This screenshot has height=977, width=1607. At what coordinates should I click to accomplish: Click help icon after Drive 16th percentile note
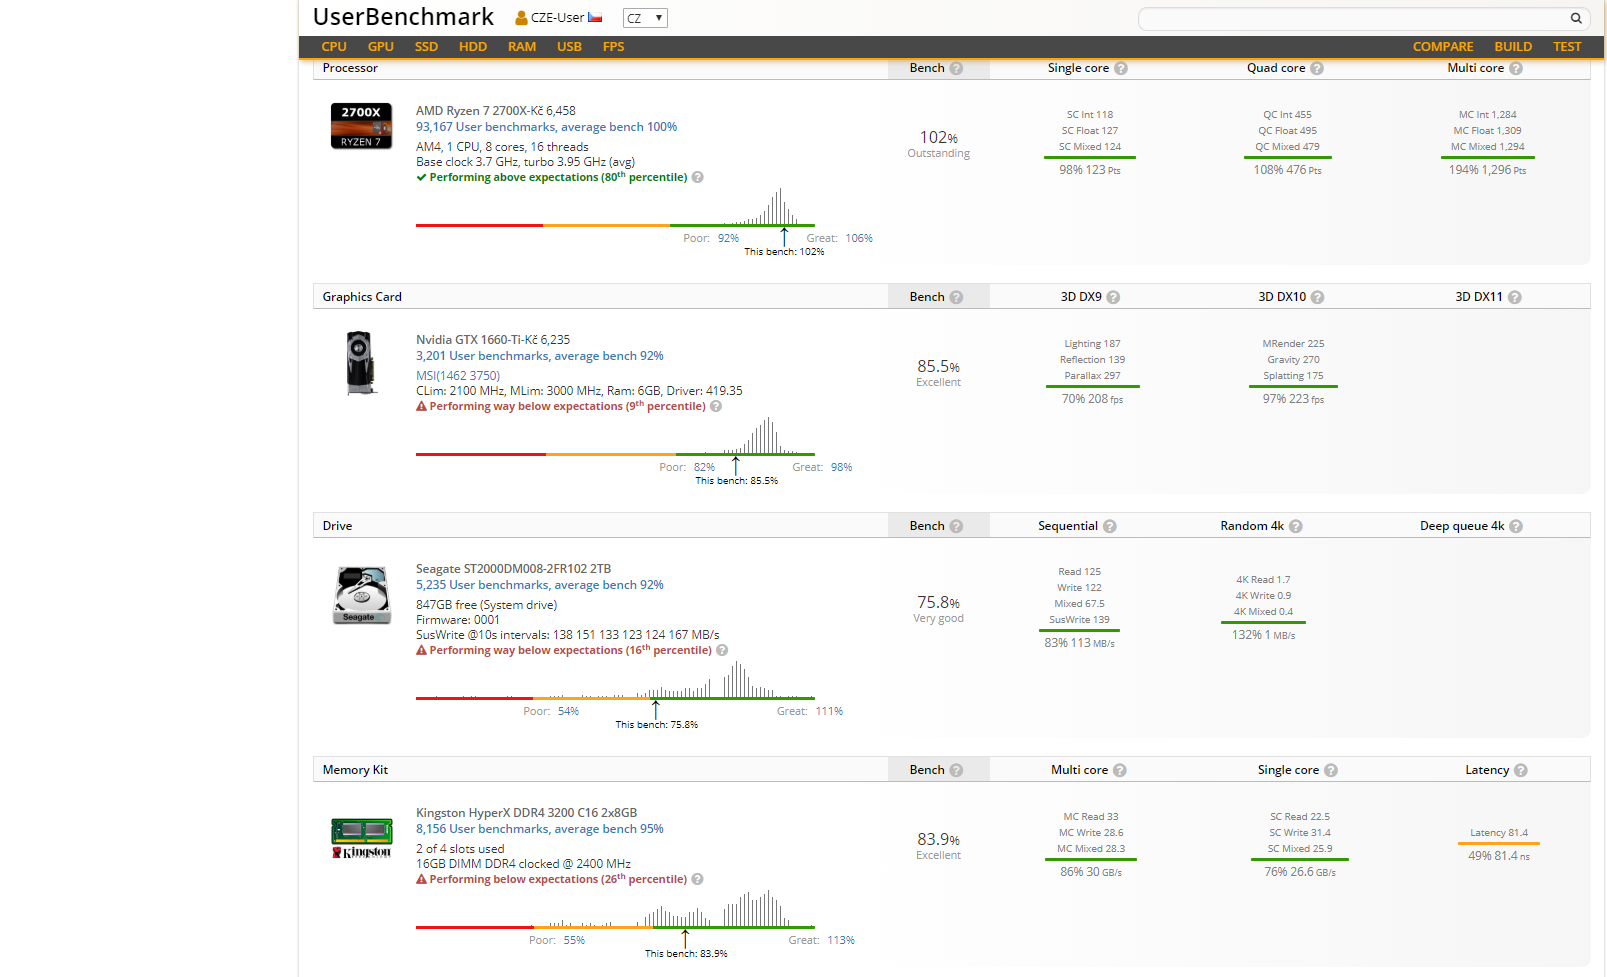[722, 651]
